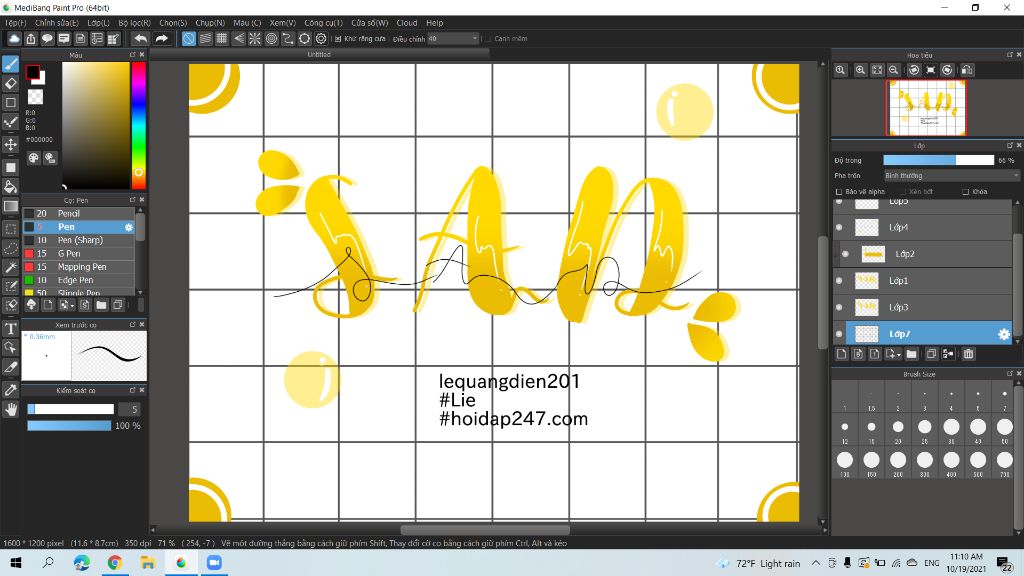1024x576 pixels.
Task: Click the Độ trong opacity slider
Action: tap(938, 160)
